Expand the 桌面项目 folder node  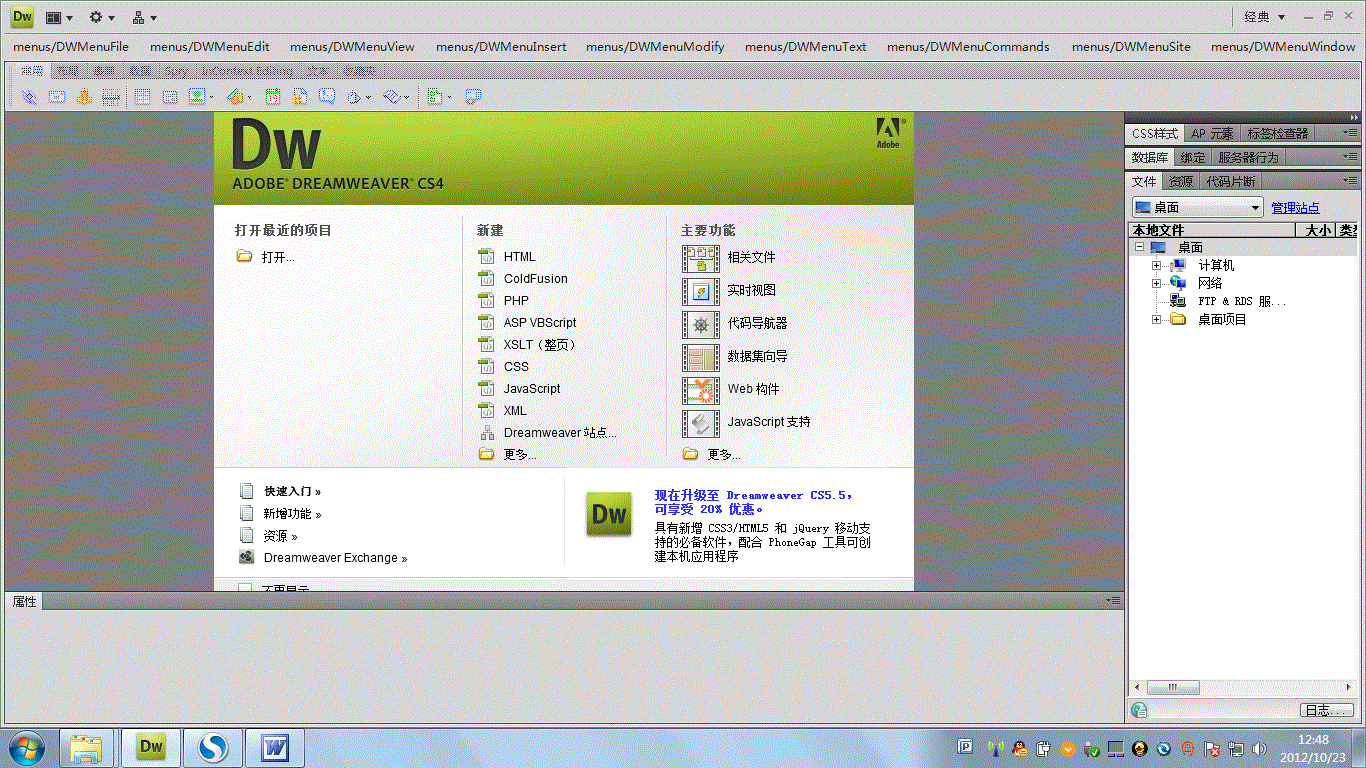point(1156,319)
